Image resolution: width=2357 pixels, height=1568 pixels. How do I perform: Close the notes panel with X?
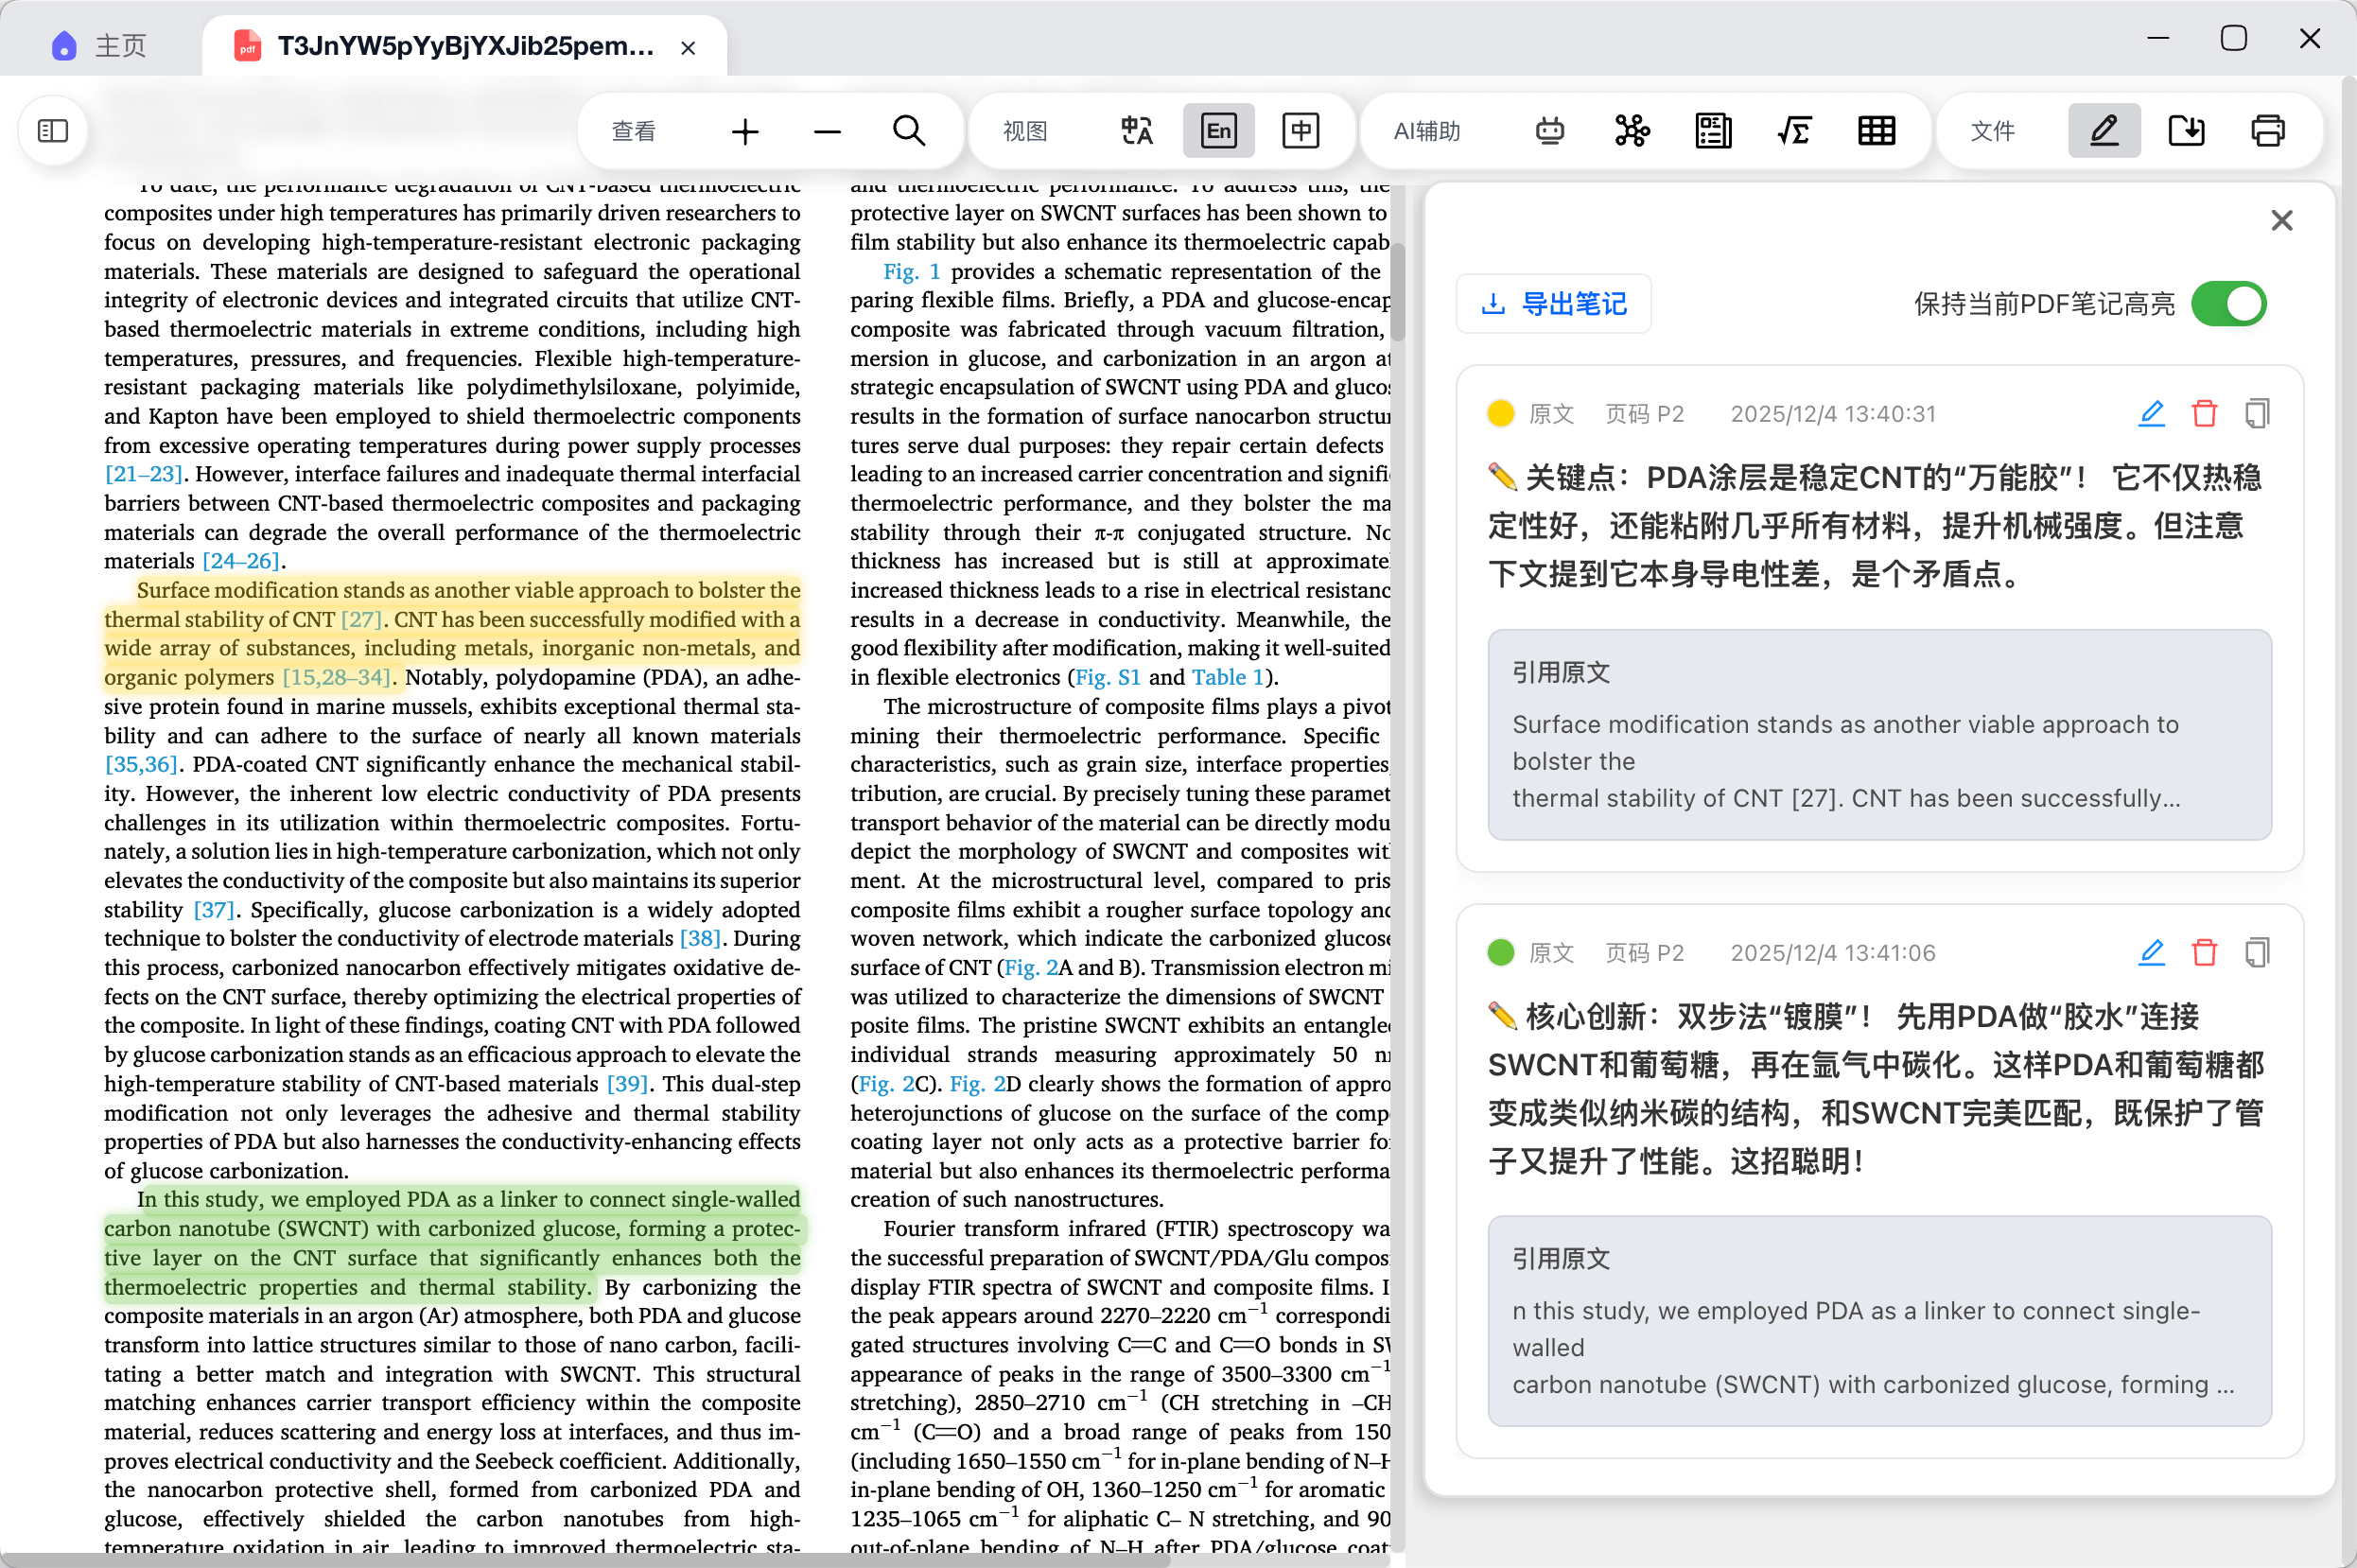(2281, 220)
